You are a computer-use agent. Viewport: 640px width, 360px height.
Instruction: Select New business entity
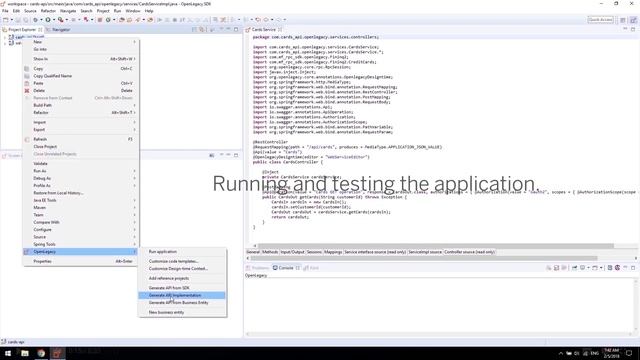(182, 312)
